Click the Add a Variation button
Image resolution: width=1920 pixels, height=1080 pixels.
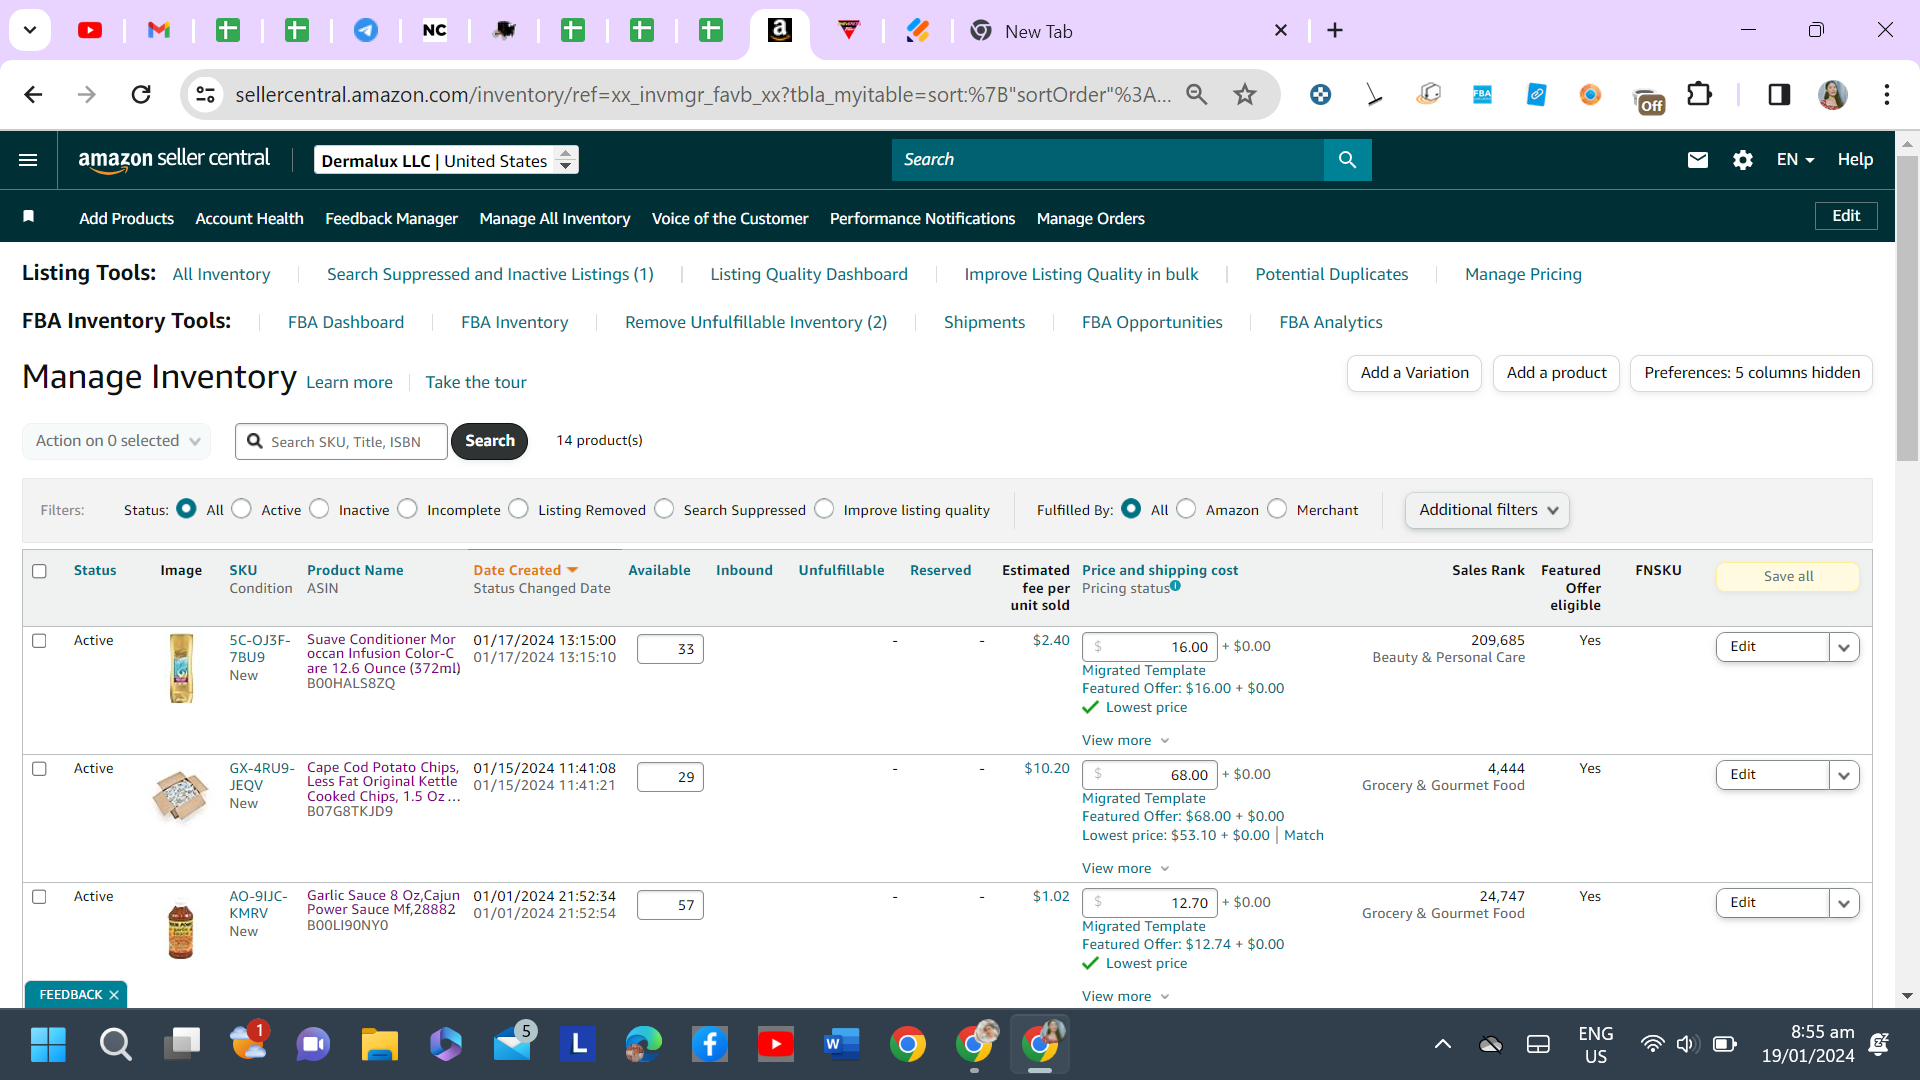[1414, 373]
